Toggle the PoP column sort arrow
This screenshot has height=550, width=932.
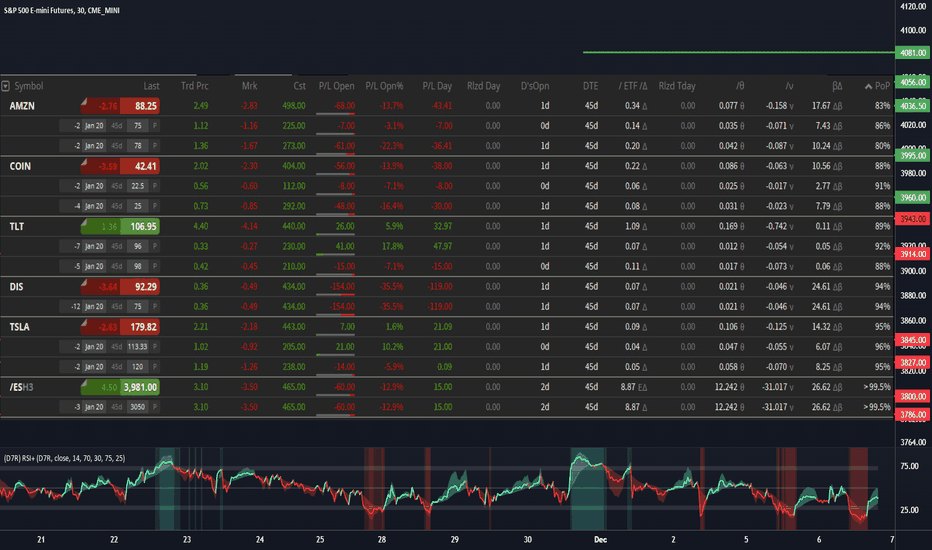(868, 86)
